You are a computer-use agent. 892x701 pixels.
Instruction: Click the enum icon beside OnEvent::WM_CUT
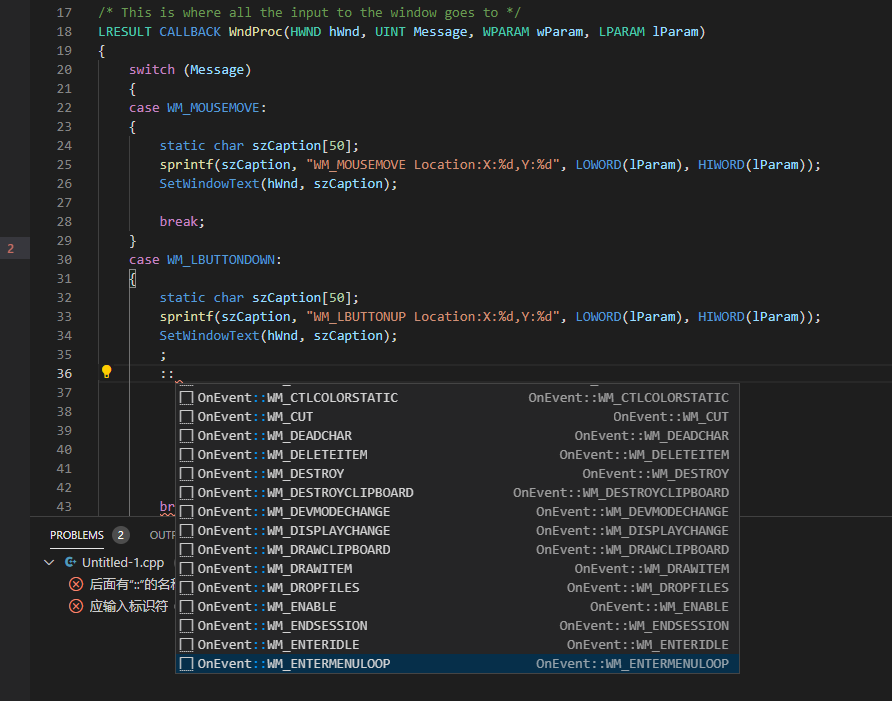(x=187, y=417)
